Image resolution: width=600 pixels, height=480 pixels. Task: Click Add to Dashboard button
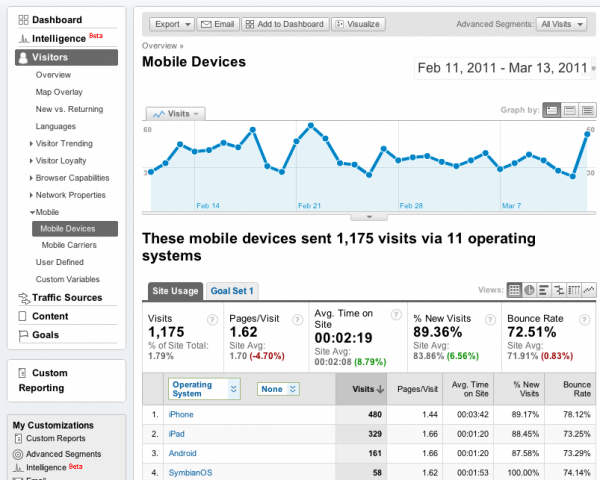point(285,24)
